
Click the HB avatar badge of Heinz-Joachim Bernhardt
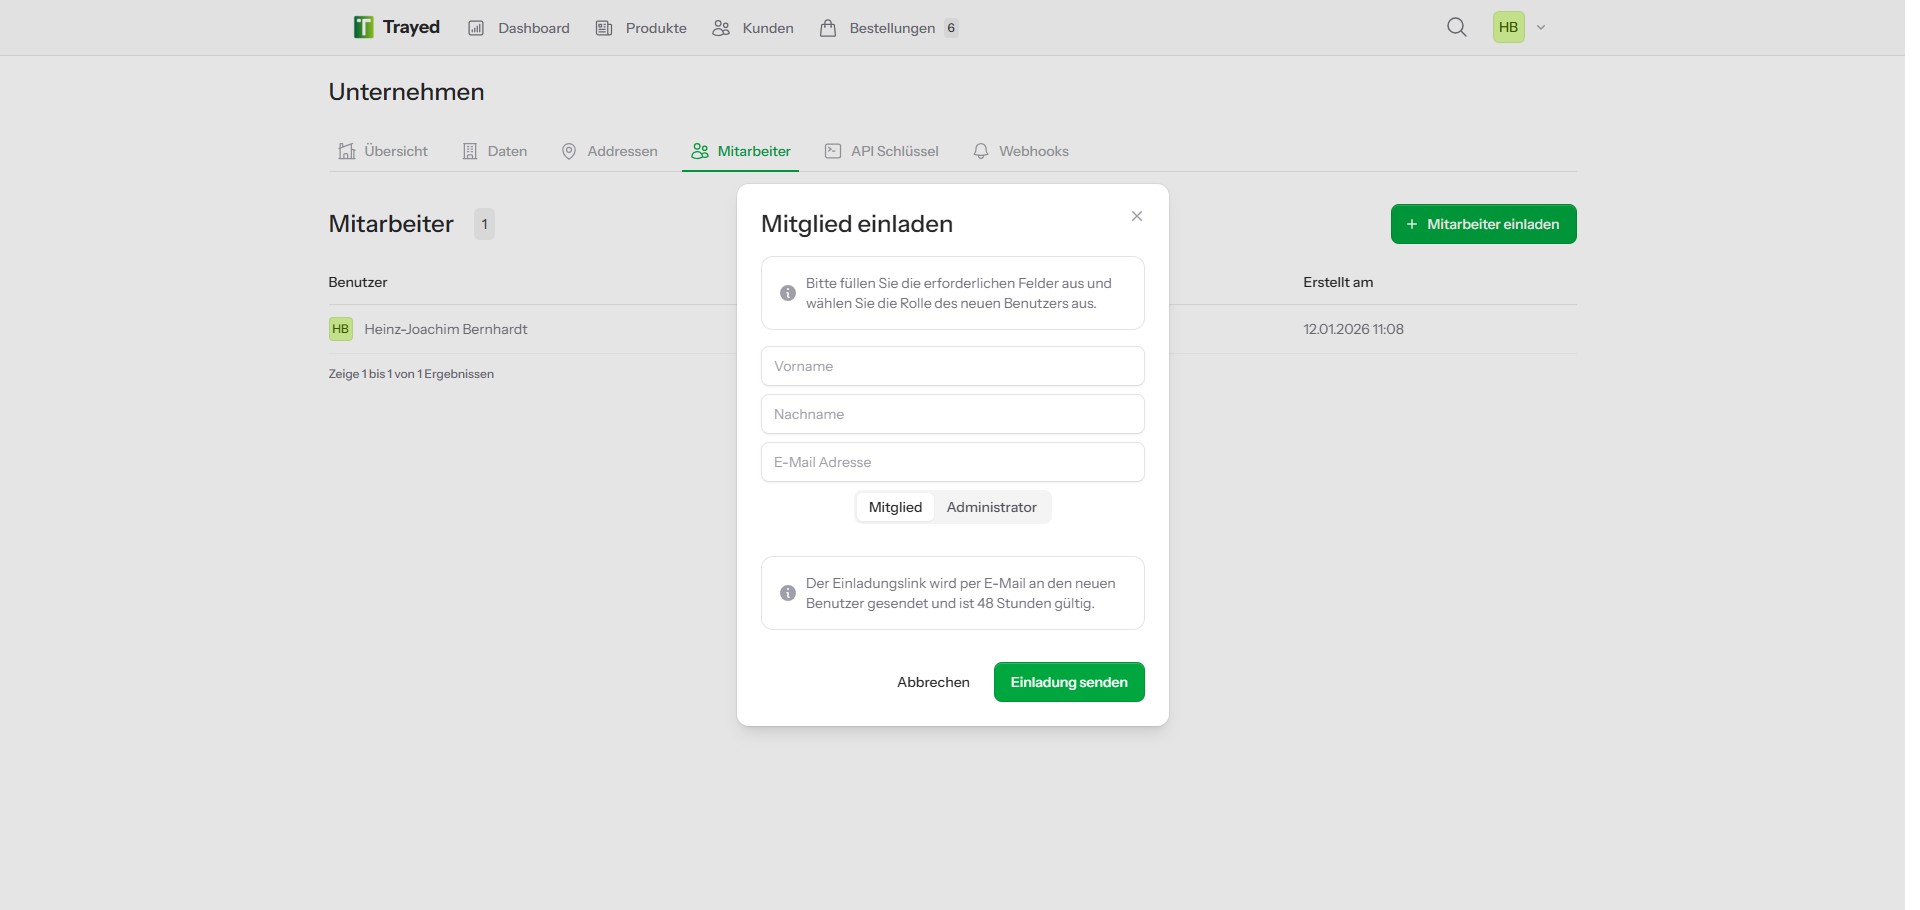[x=340, y=328]
